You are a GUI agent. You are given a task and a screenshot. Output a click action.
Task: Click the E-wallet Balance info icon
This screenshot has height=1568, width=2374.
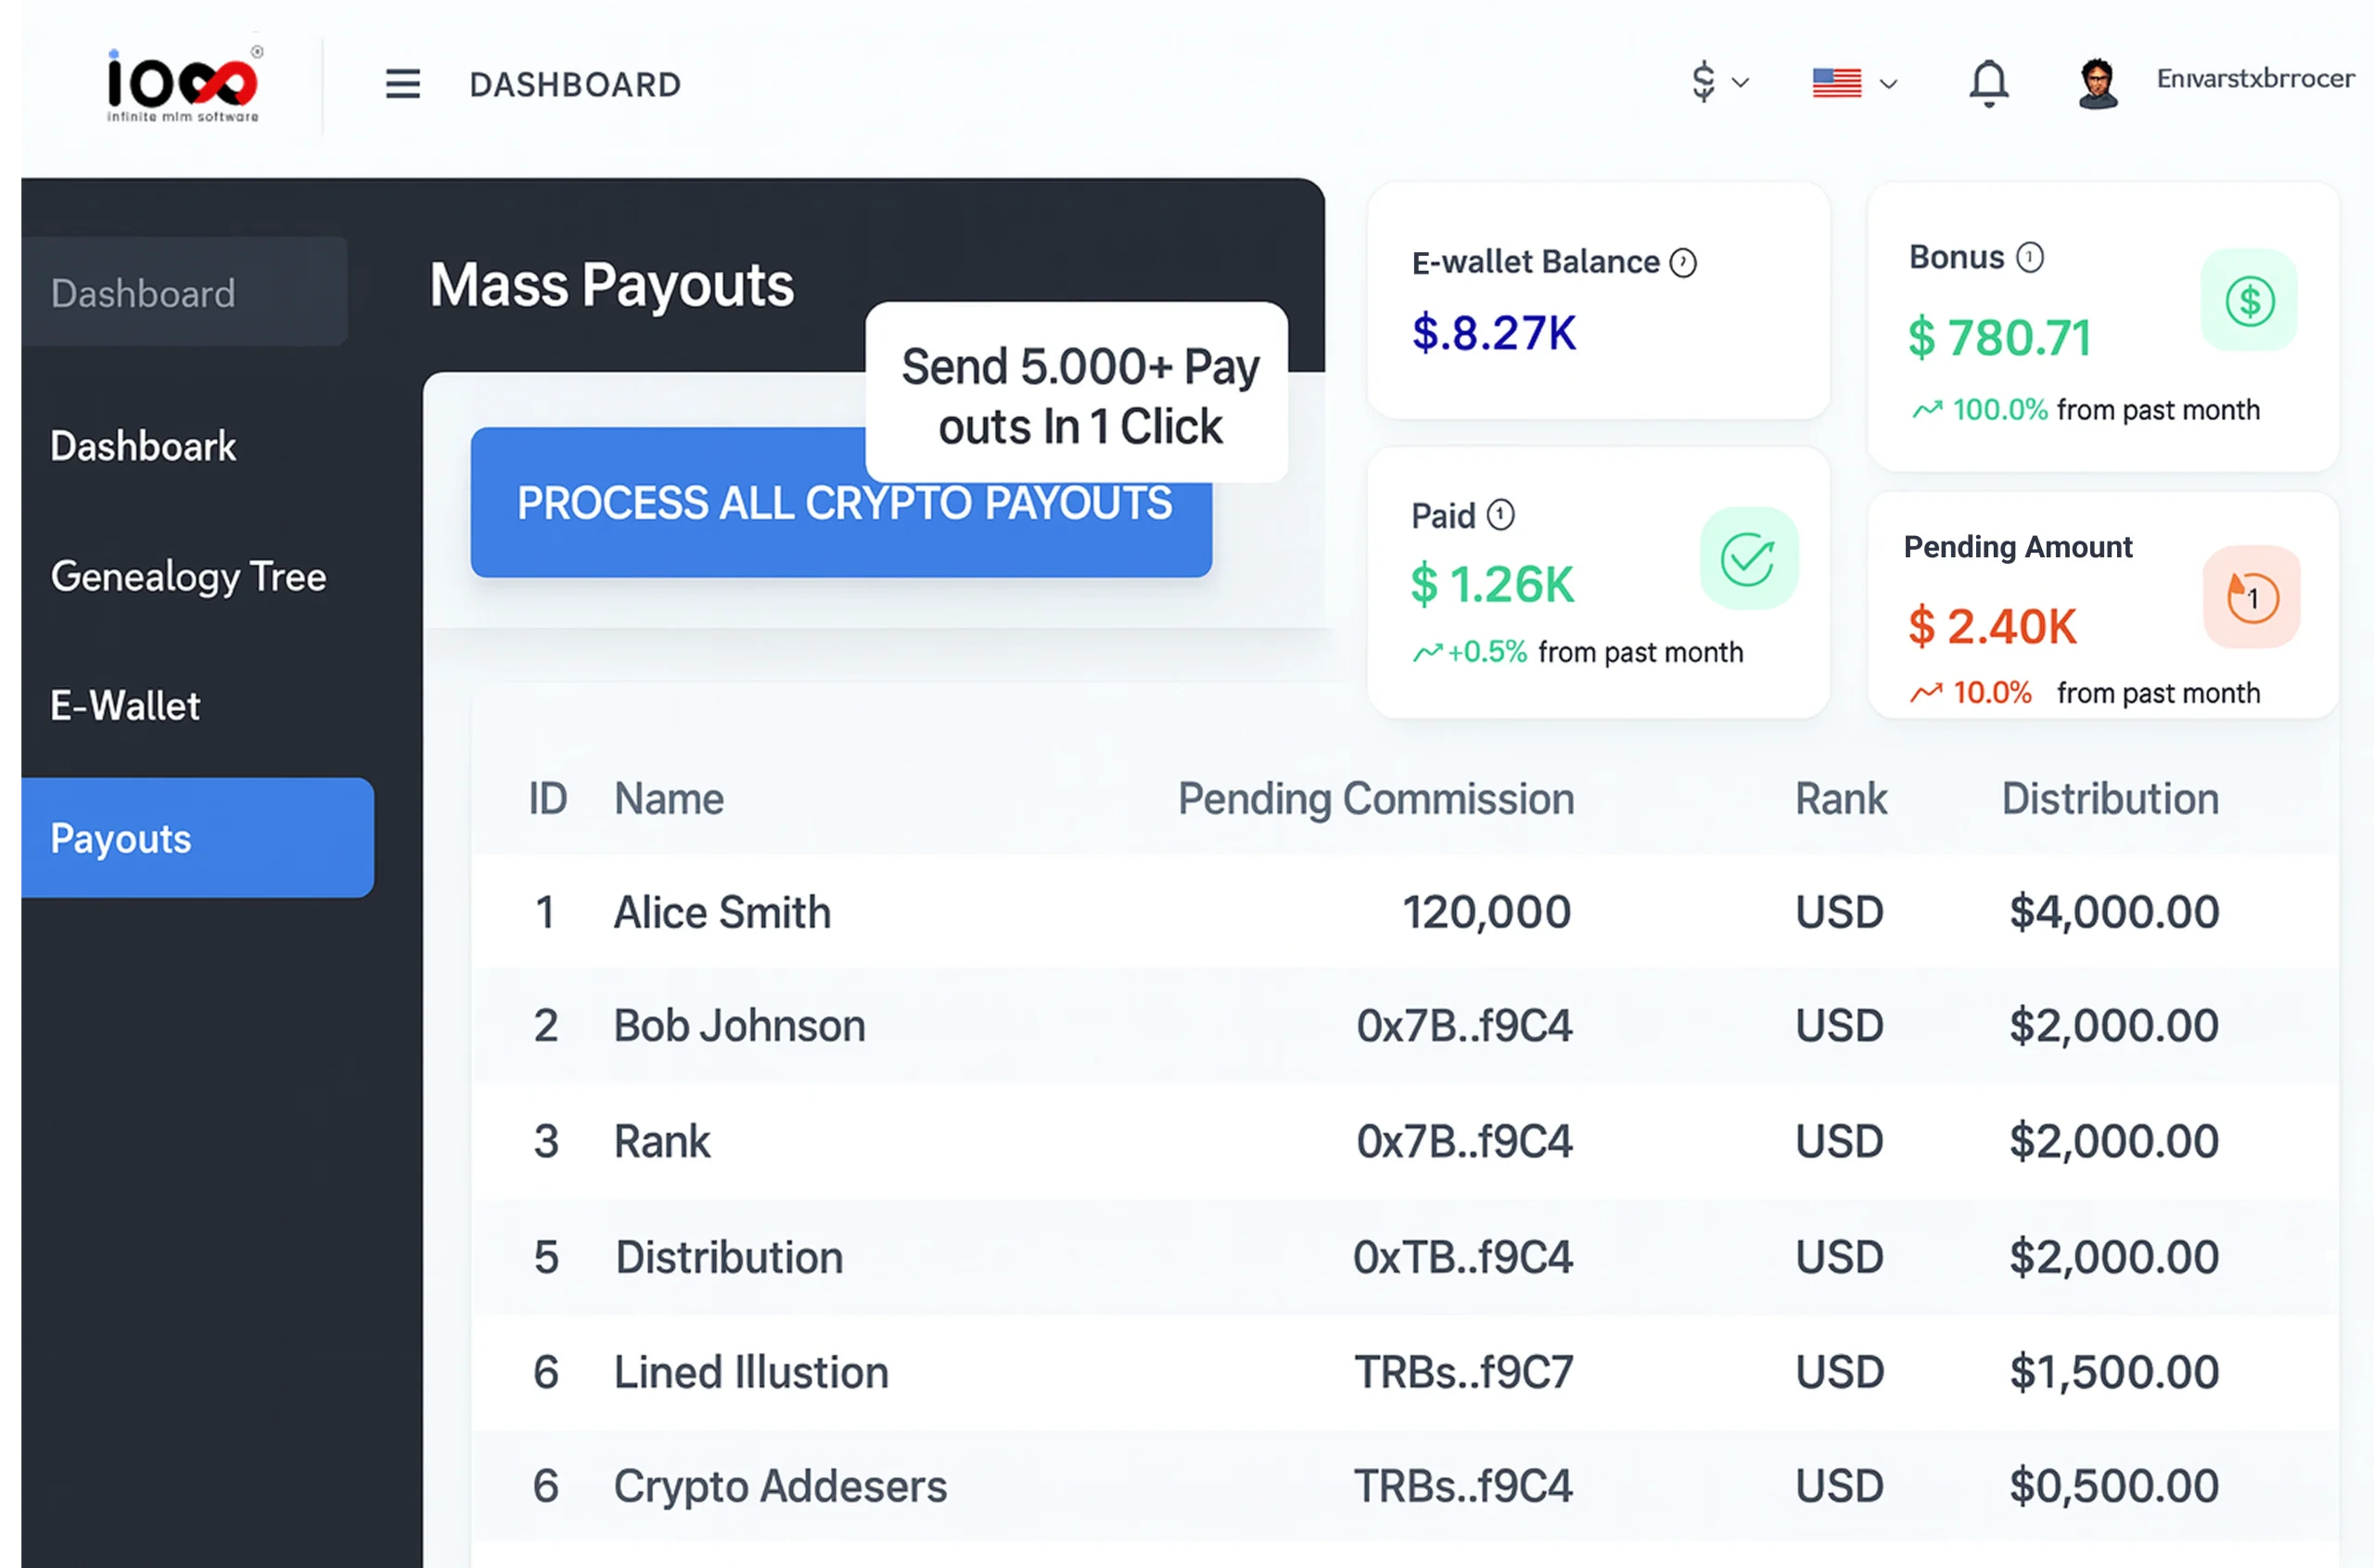pos(1683,263)
